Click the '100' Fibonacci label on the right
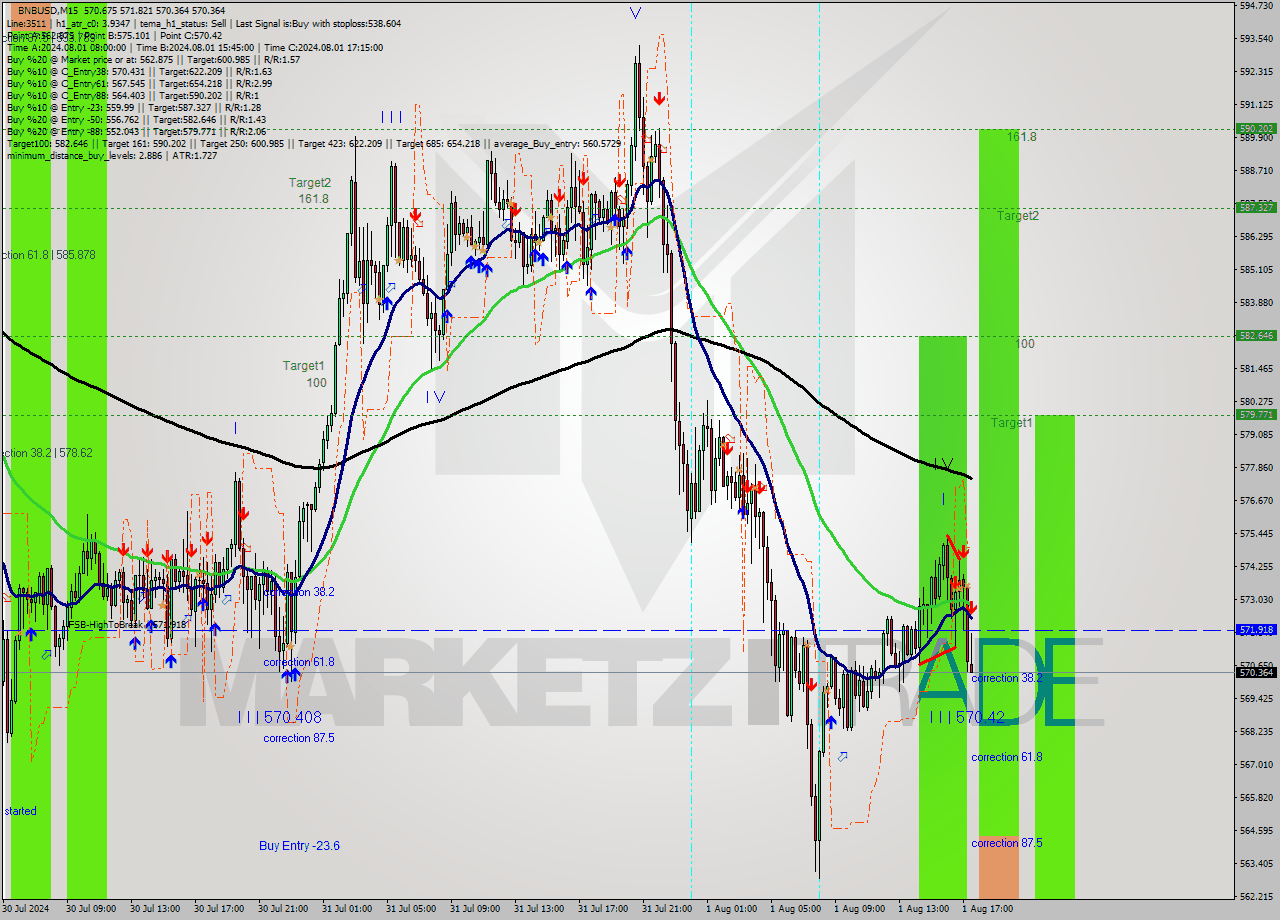 [x=1025, y=344]
